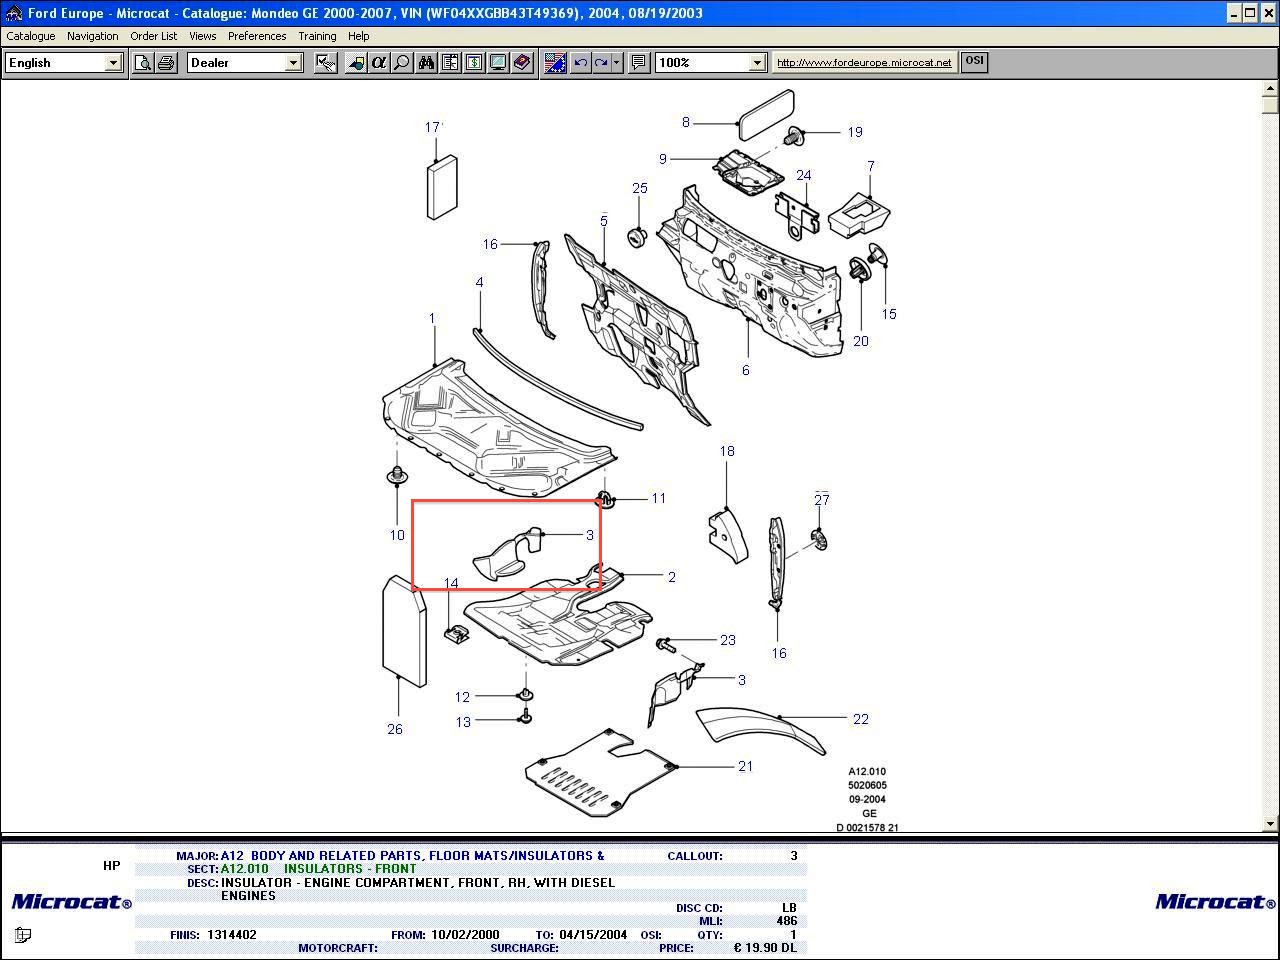The width and height of the screenshot is (1280, 960).
Task: Open the print preview icon
Action: [143, 63]
